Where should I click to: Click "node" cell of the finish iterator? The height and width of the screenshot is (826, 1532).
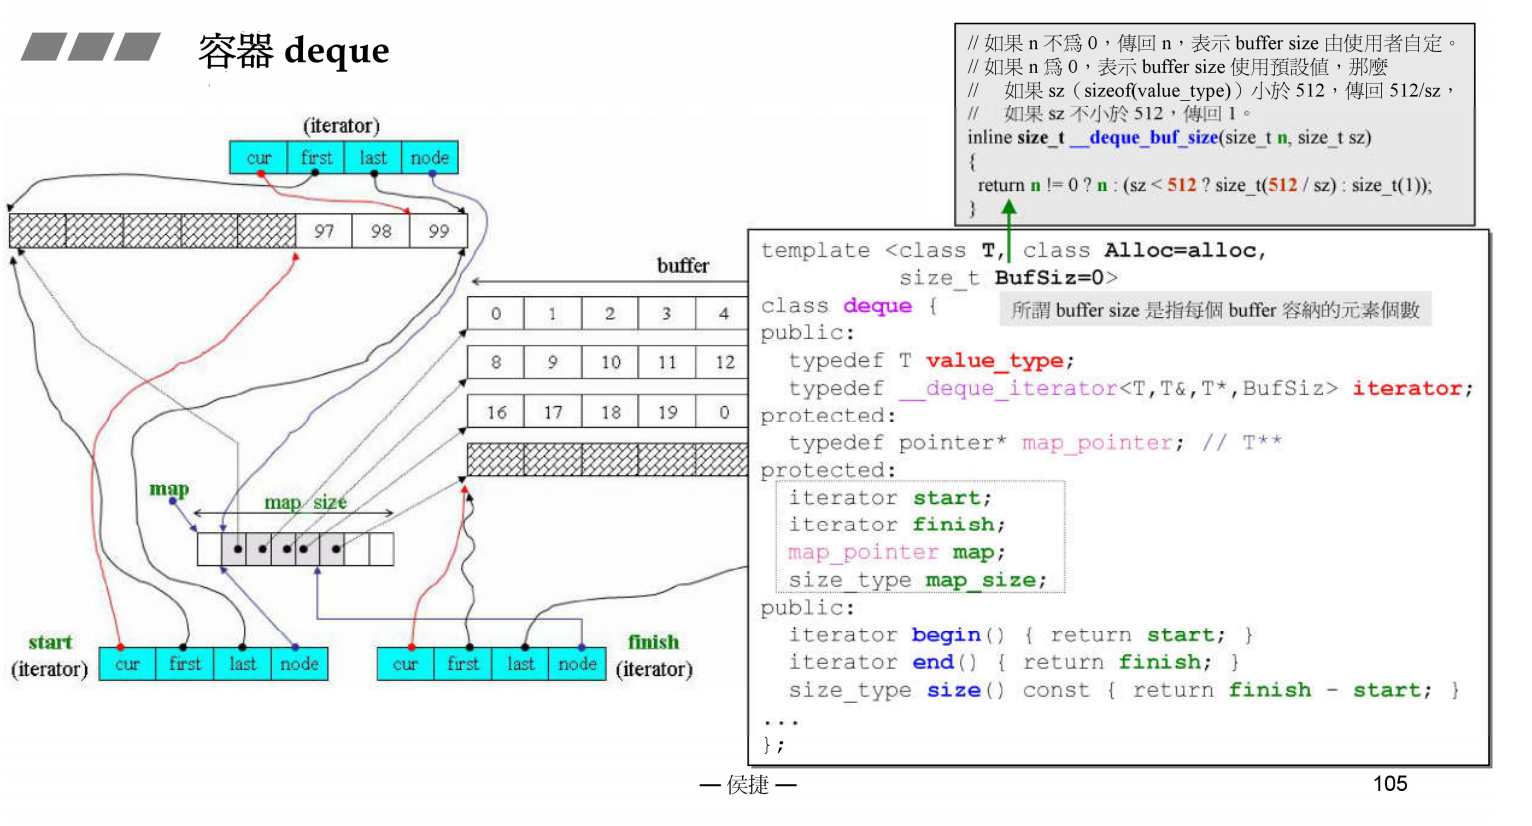[577, 664]
